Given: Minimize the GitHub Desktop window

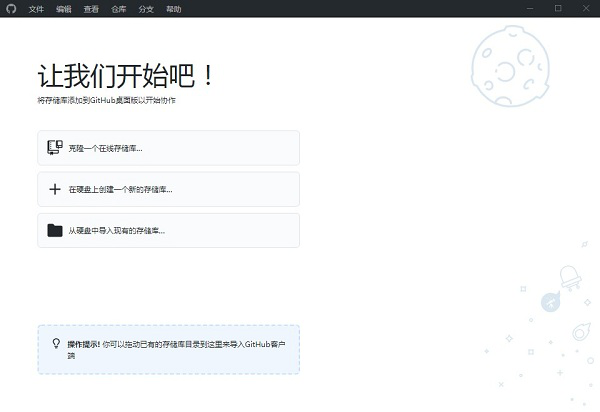Looking at the screenshot, I should click(x=530, y=8).
